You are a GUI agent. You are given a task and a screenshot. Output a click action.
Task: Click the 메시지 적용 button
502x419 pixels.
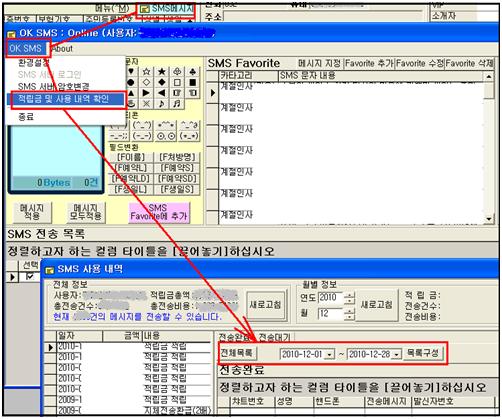coord(32,212)
